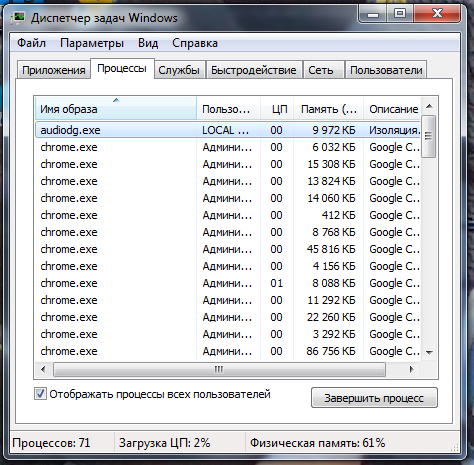Select chrome.exe using 412 КБ
The height and width of the screenshot is (465, 474).
228,215
